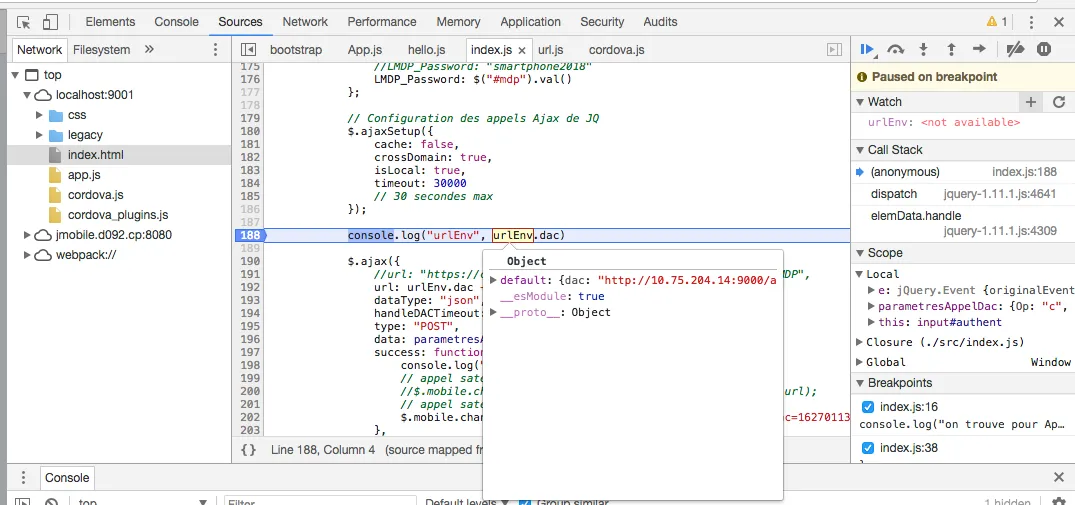Toggle the index.js:16 breakpoint checkbox

(x=868, y=407)
